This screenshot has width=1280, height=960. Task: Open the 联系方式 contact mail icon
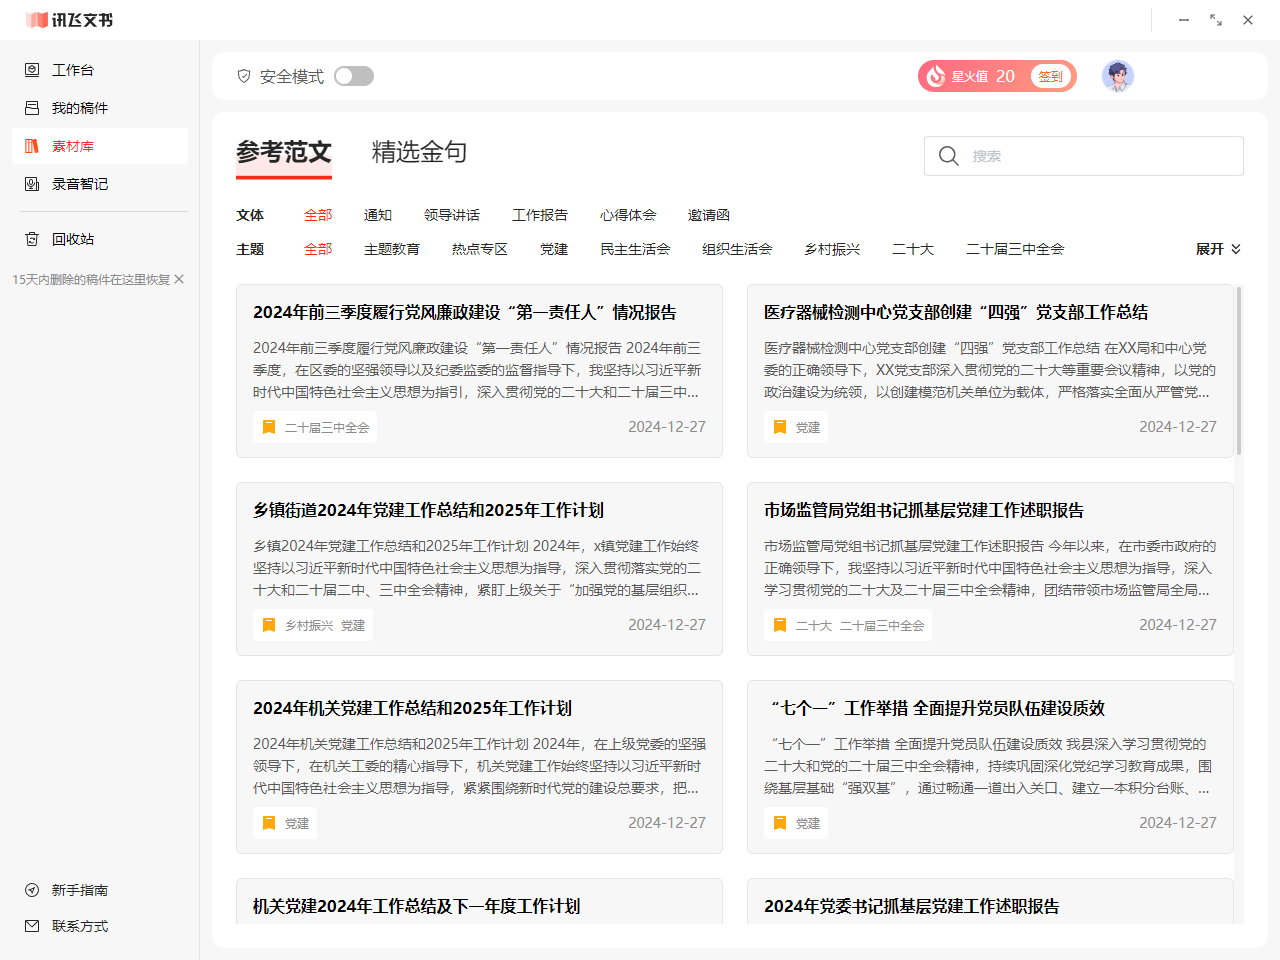pyautogui.click(x=32, y=926)
